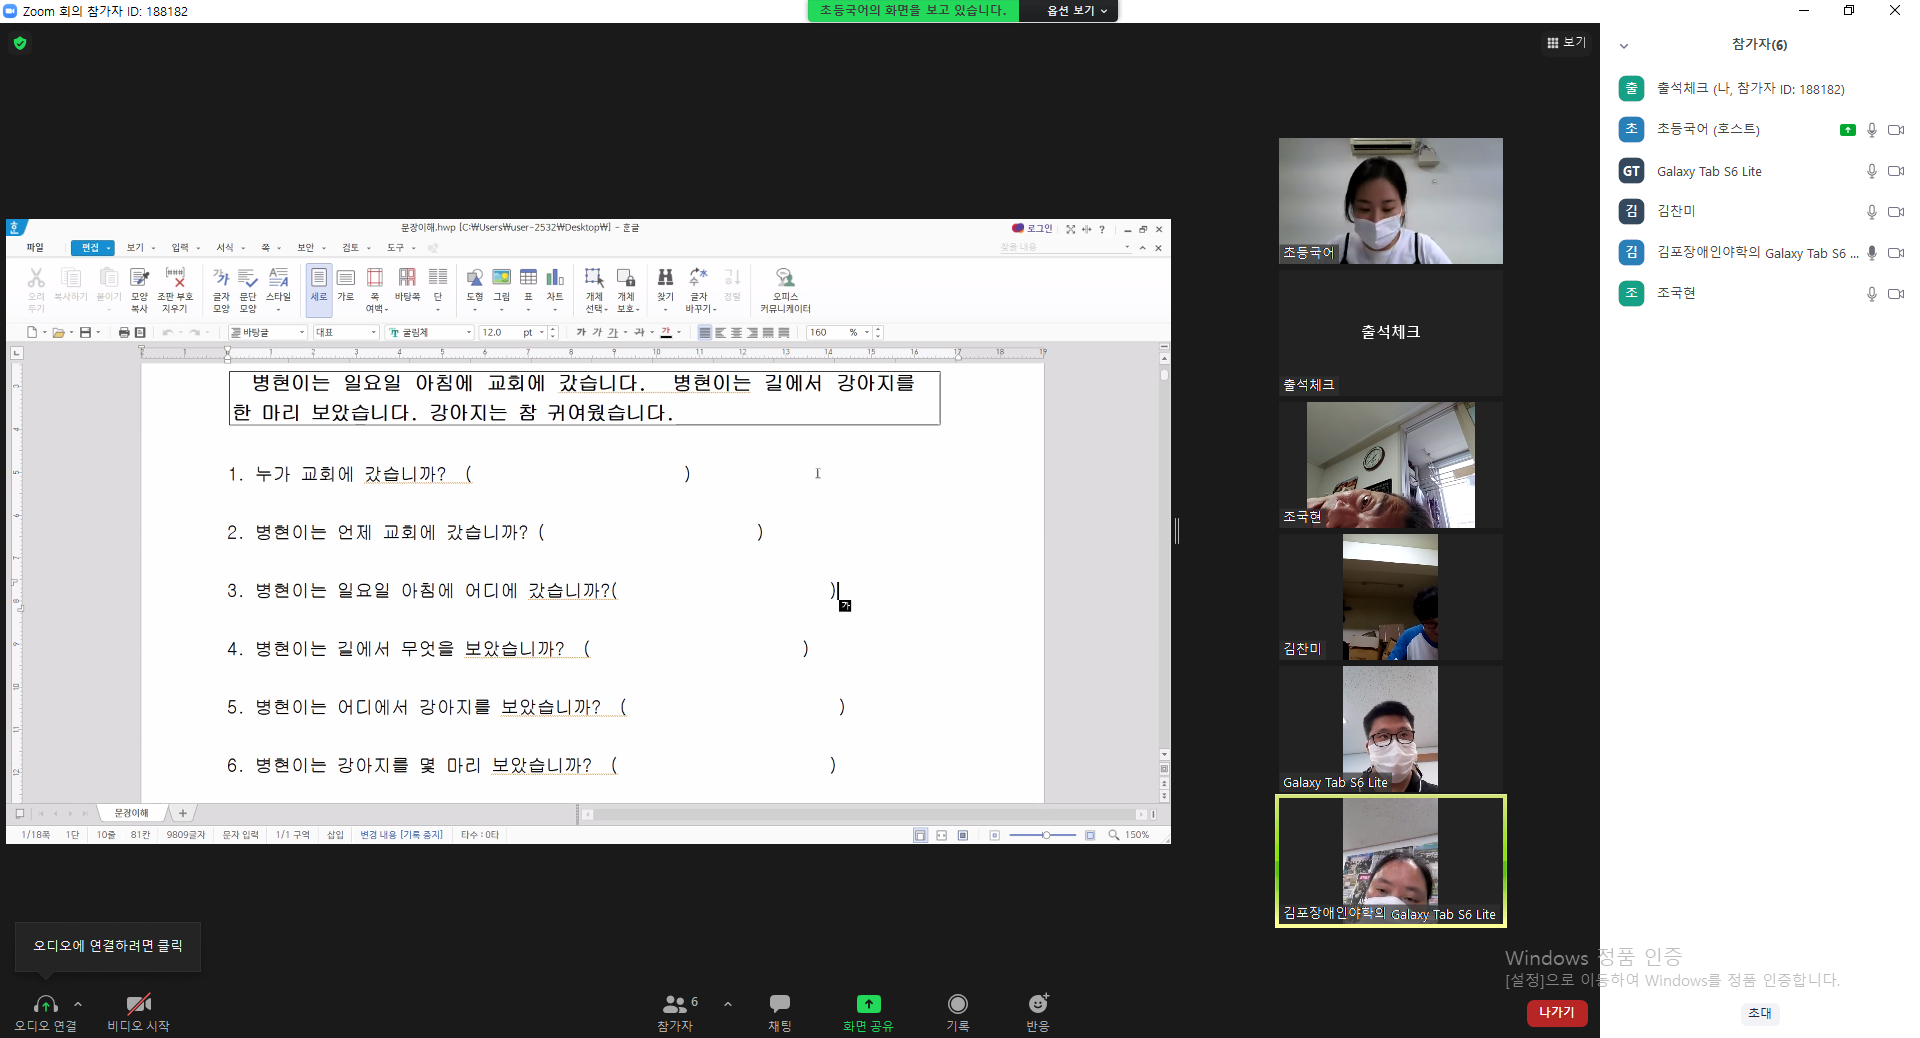Click the 오피스 커뮤니케이터 icon

785,290
